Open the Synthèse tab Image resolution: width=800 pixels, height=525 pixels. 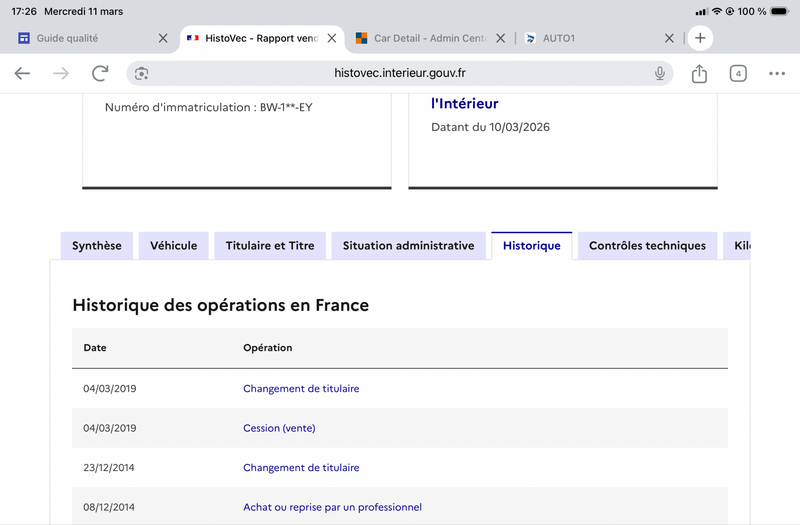point(96,245)
